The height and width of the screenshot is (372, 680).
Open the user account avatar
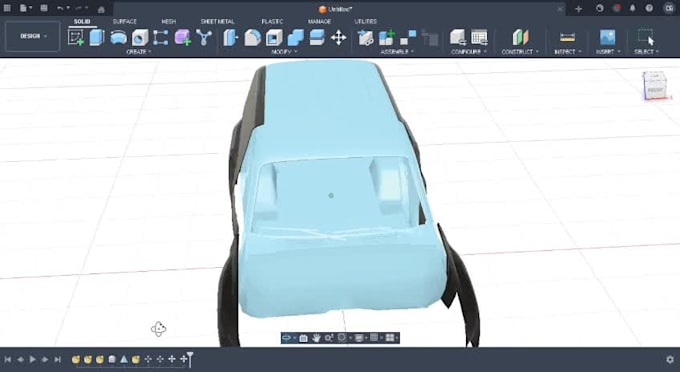(x=668, y=8)
